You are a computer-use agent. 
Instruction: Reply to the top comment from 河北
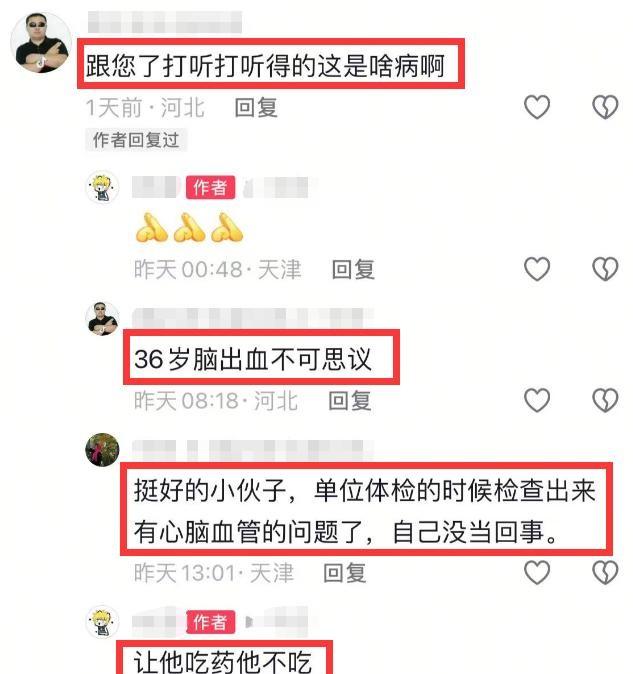pyautogui.click(x=256, y=107)
